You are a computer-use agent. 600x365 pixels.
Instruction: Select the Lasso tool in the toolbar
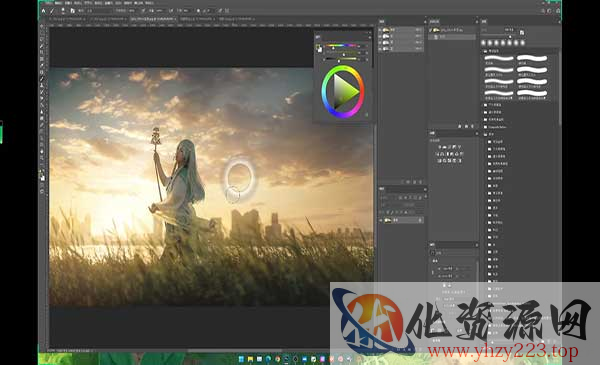[42, 39]
